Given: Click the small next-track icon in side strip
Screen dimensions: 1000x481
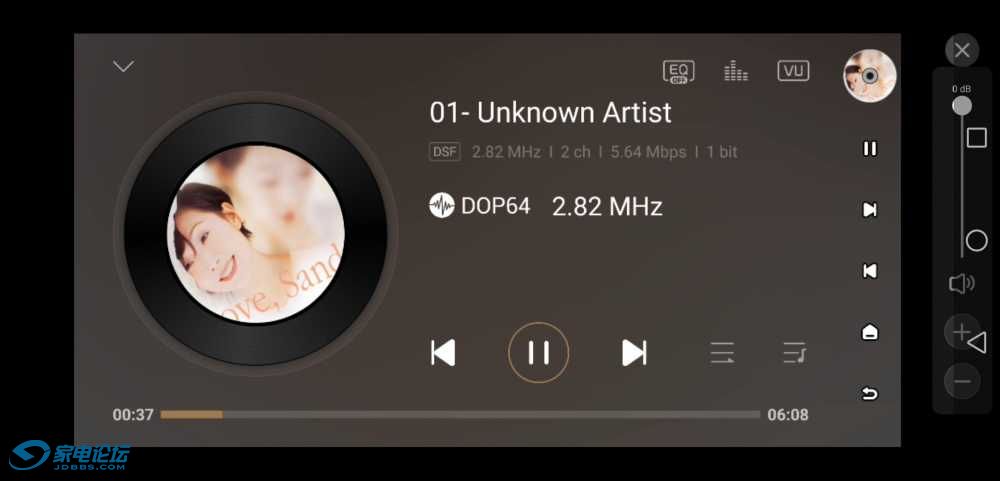Looking at the screenshot, I should pyautogui.click(x=870, y=210).
